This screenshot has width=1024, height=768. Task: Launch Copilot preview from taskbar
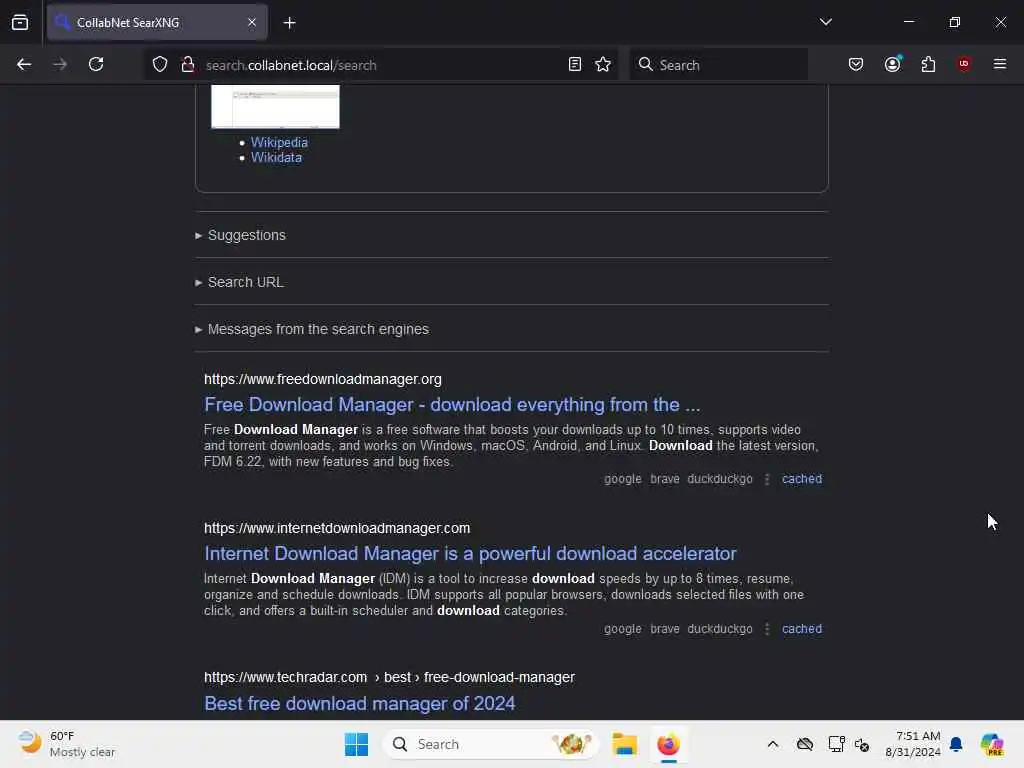992,744
